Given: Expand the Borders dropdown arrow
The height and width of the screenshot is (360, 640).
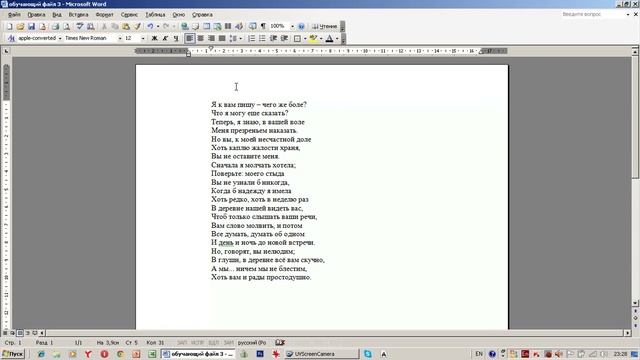Looking at the screenshot, I should [x=305, y=38].
